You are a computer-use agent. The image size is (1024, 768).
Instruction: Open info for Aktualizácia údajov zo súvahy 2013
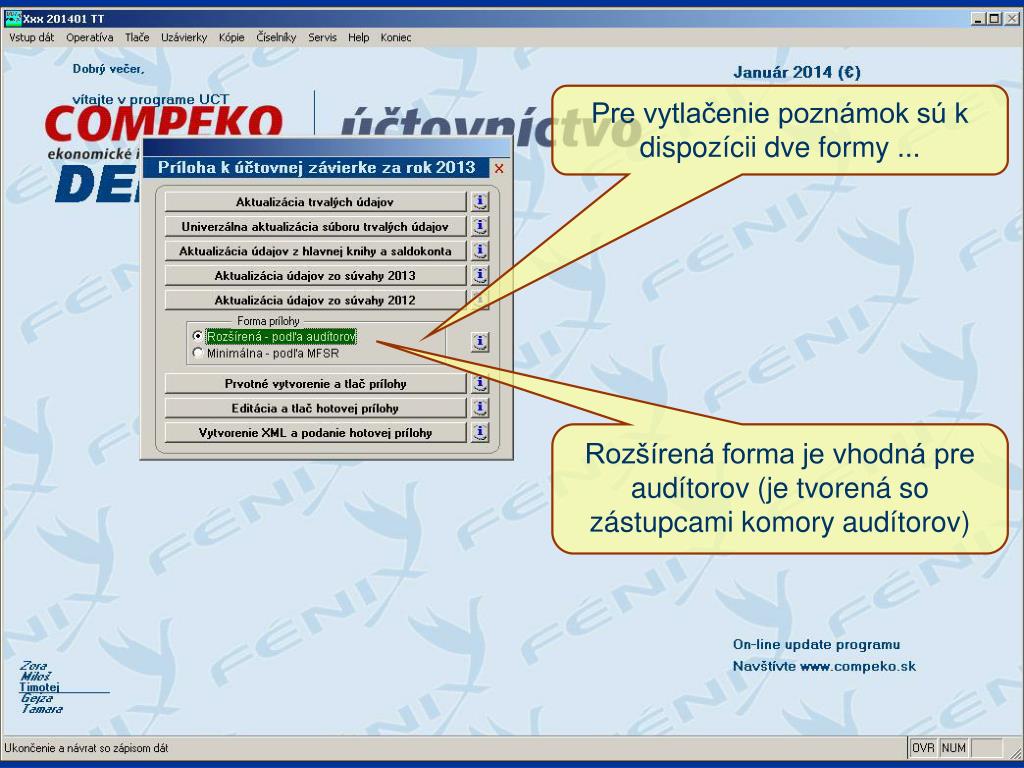480,276
